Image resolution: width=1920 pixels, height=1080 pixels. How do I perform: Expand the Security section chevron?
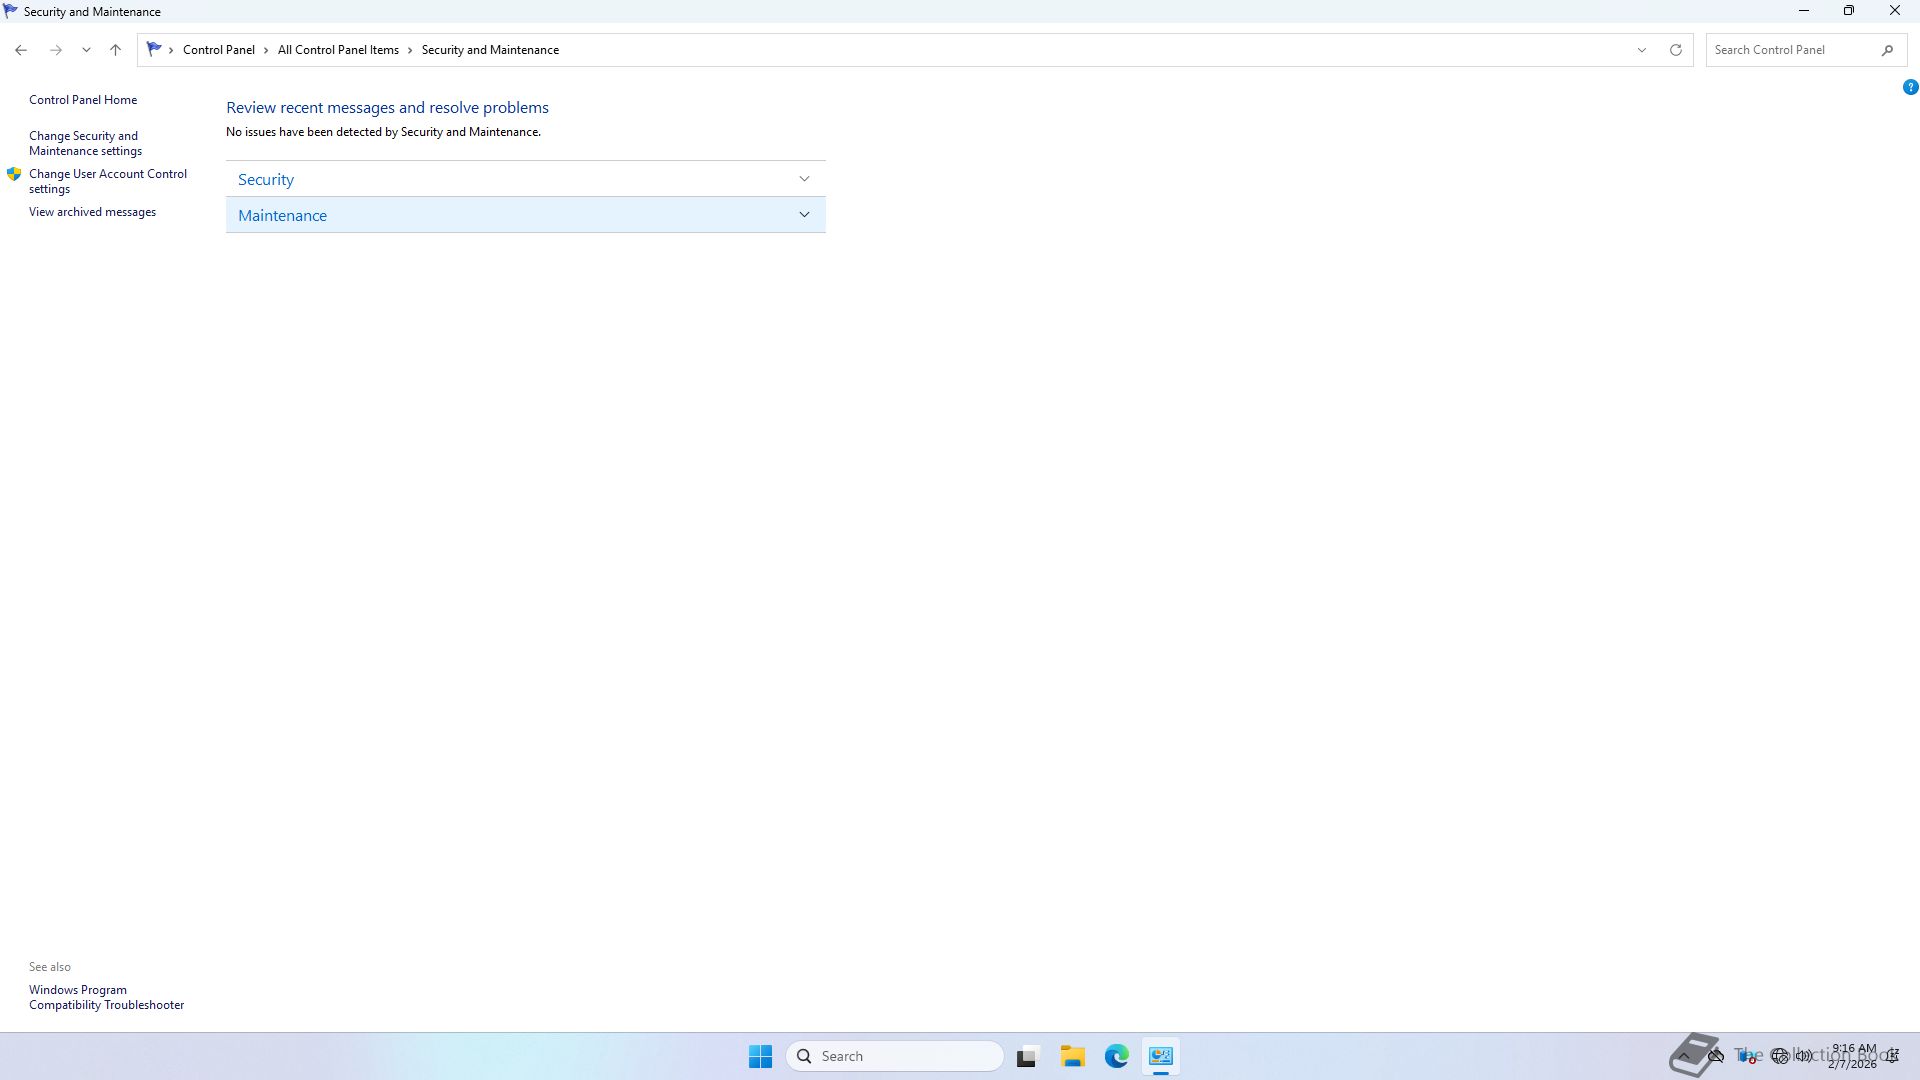click(804, 179)
